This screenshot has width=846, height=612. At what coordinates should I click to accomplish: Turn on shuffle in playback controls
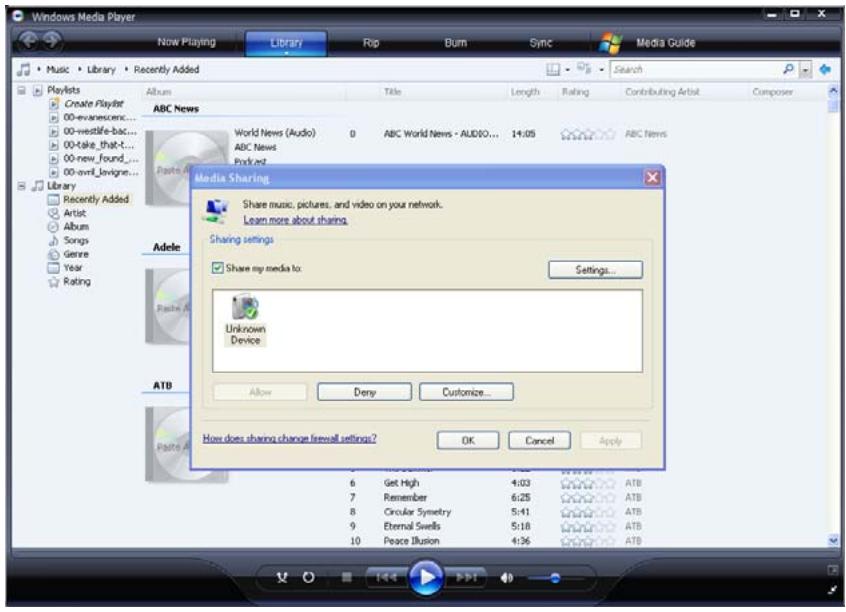[284, 578]
